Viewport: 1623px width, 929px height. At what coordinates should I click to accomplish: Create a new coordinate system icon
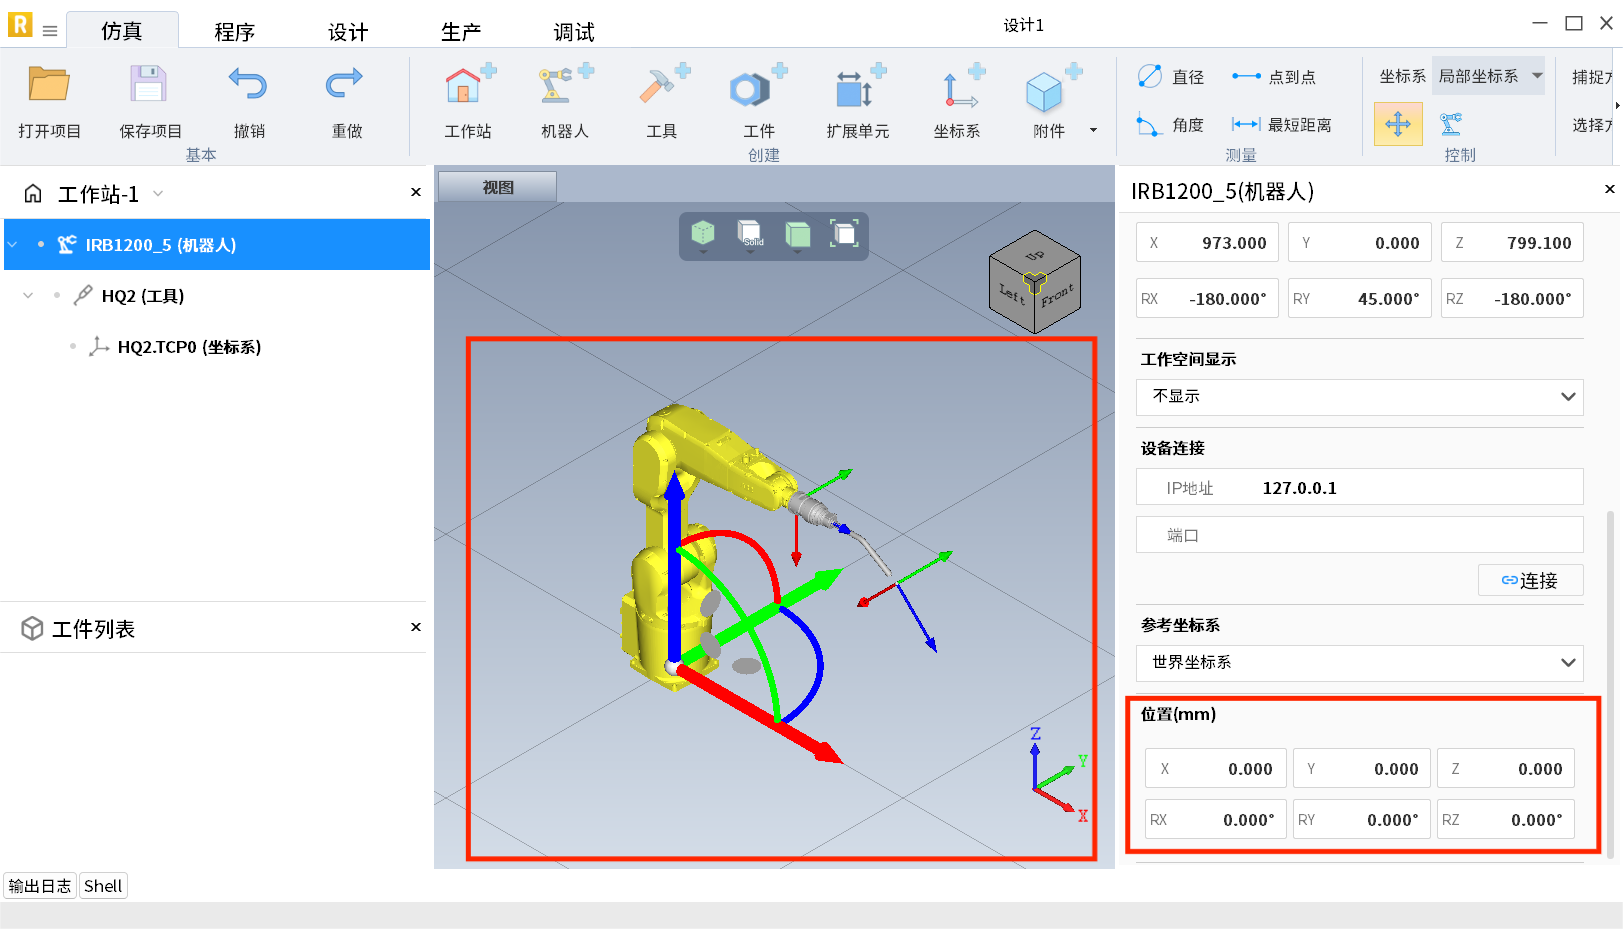tap(957, 88)
